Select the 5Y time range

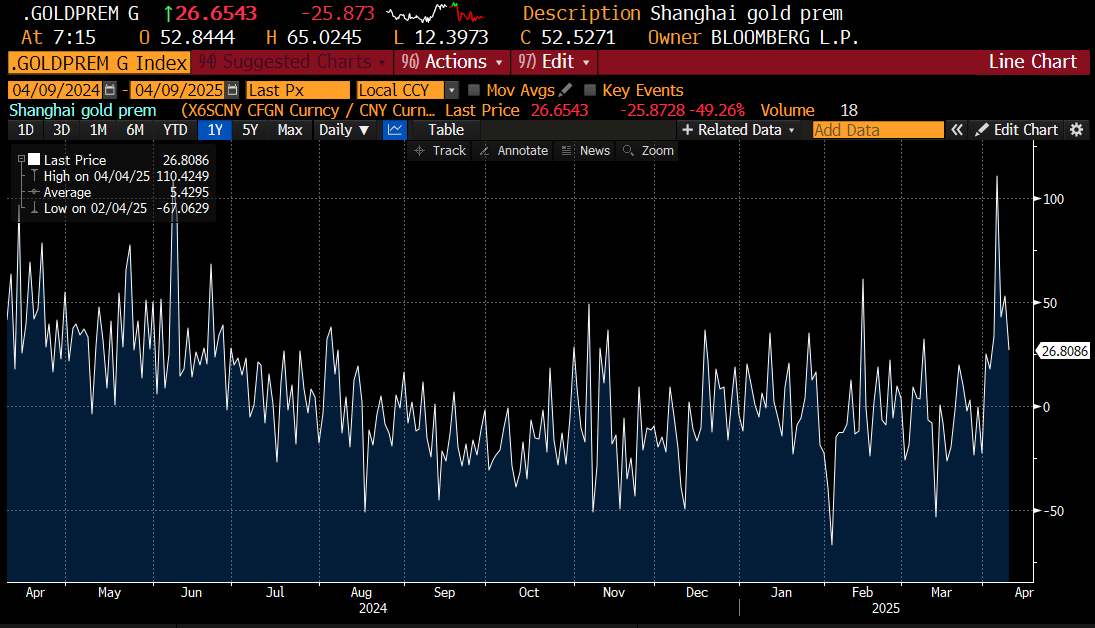tap(250, 130)
